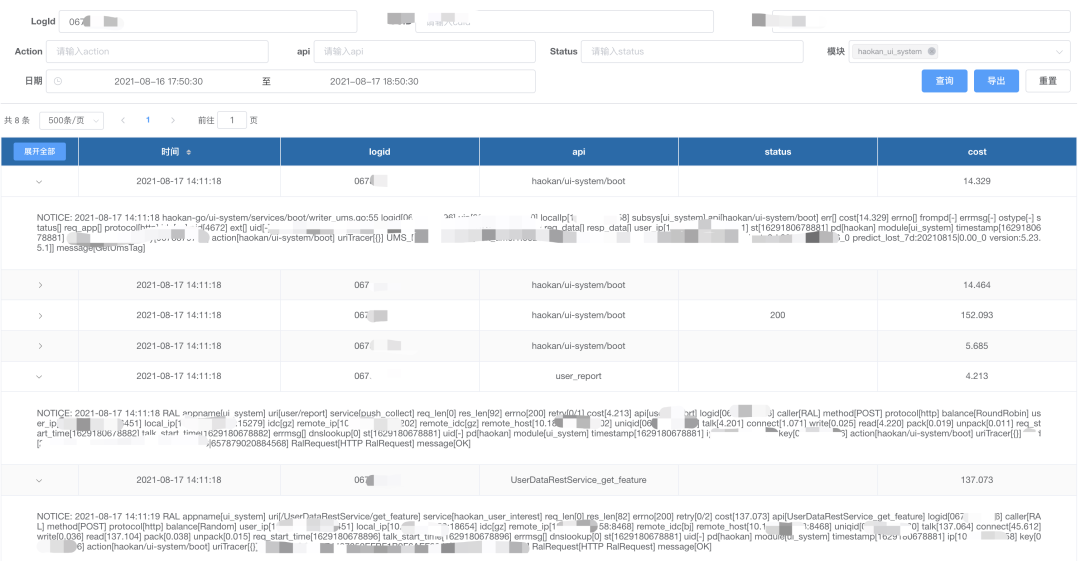This screenshot has width=1080, height=561.
Task: Open the 模块 dropdown arrow
Action: (x=1058, y=51)
